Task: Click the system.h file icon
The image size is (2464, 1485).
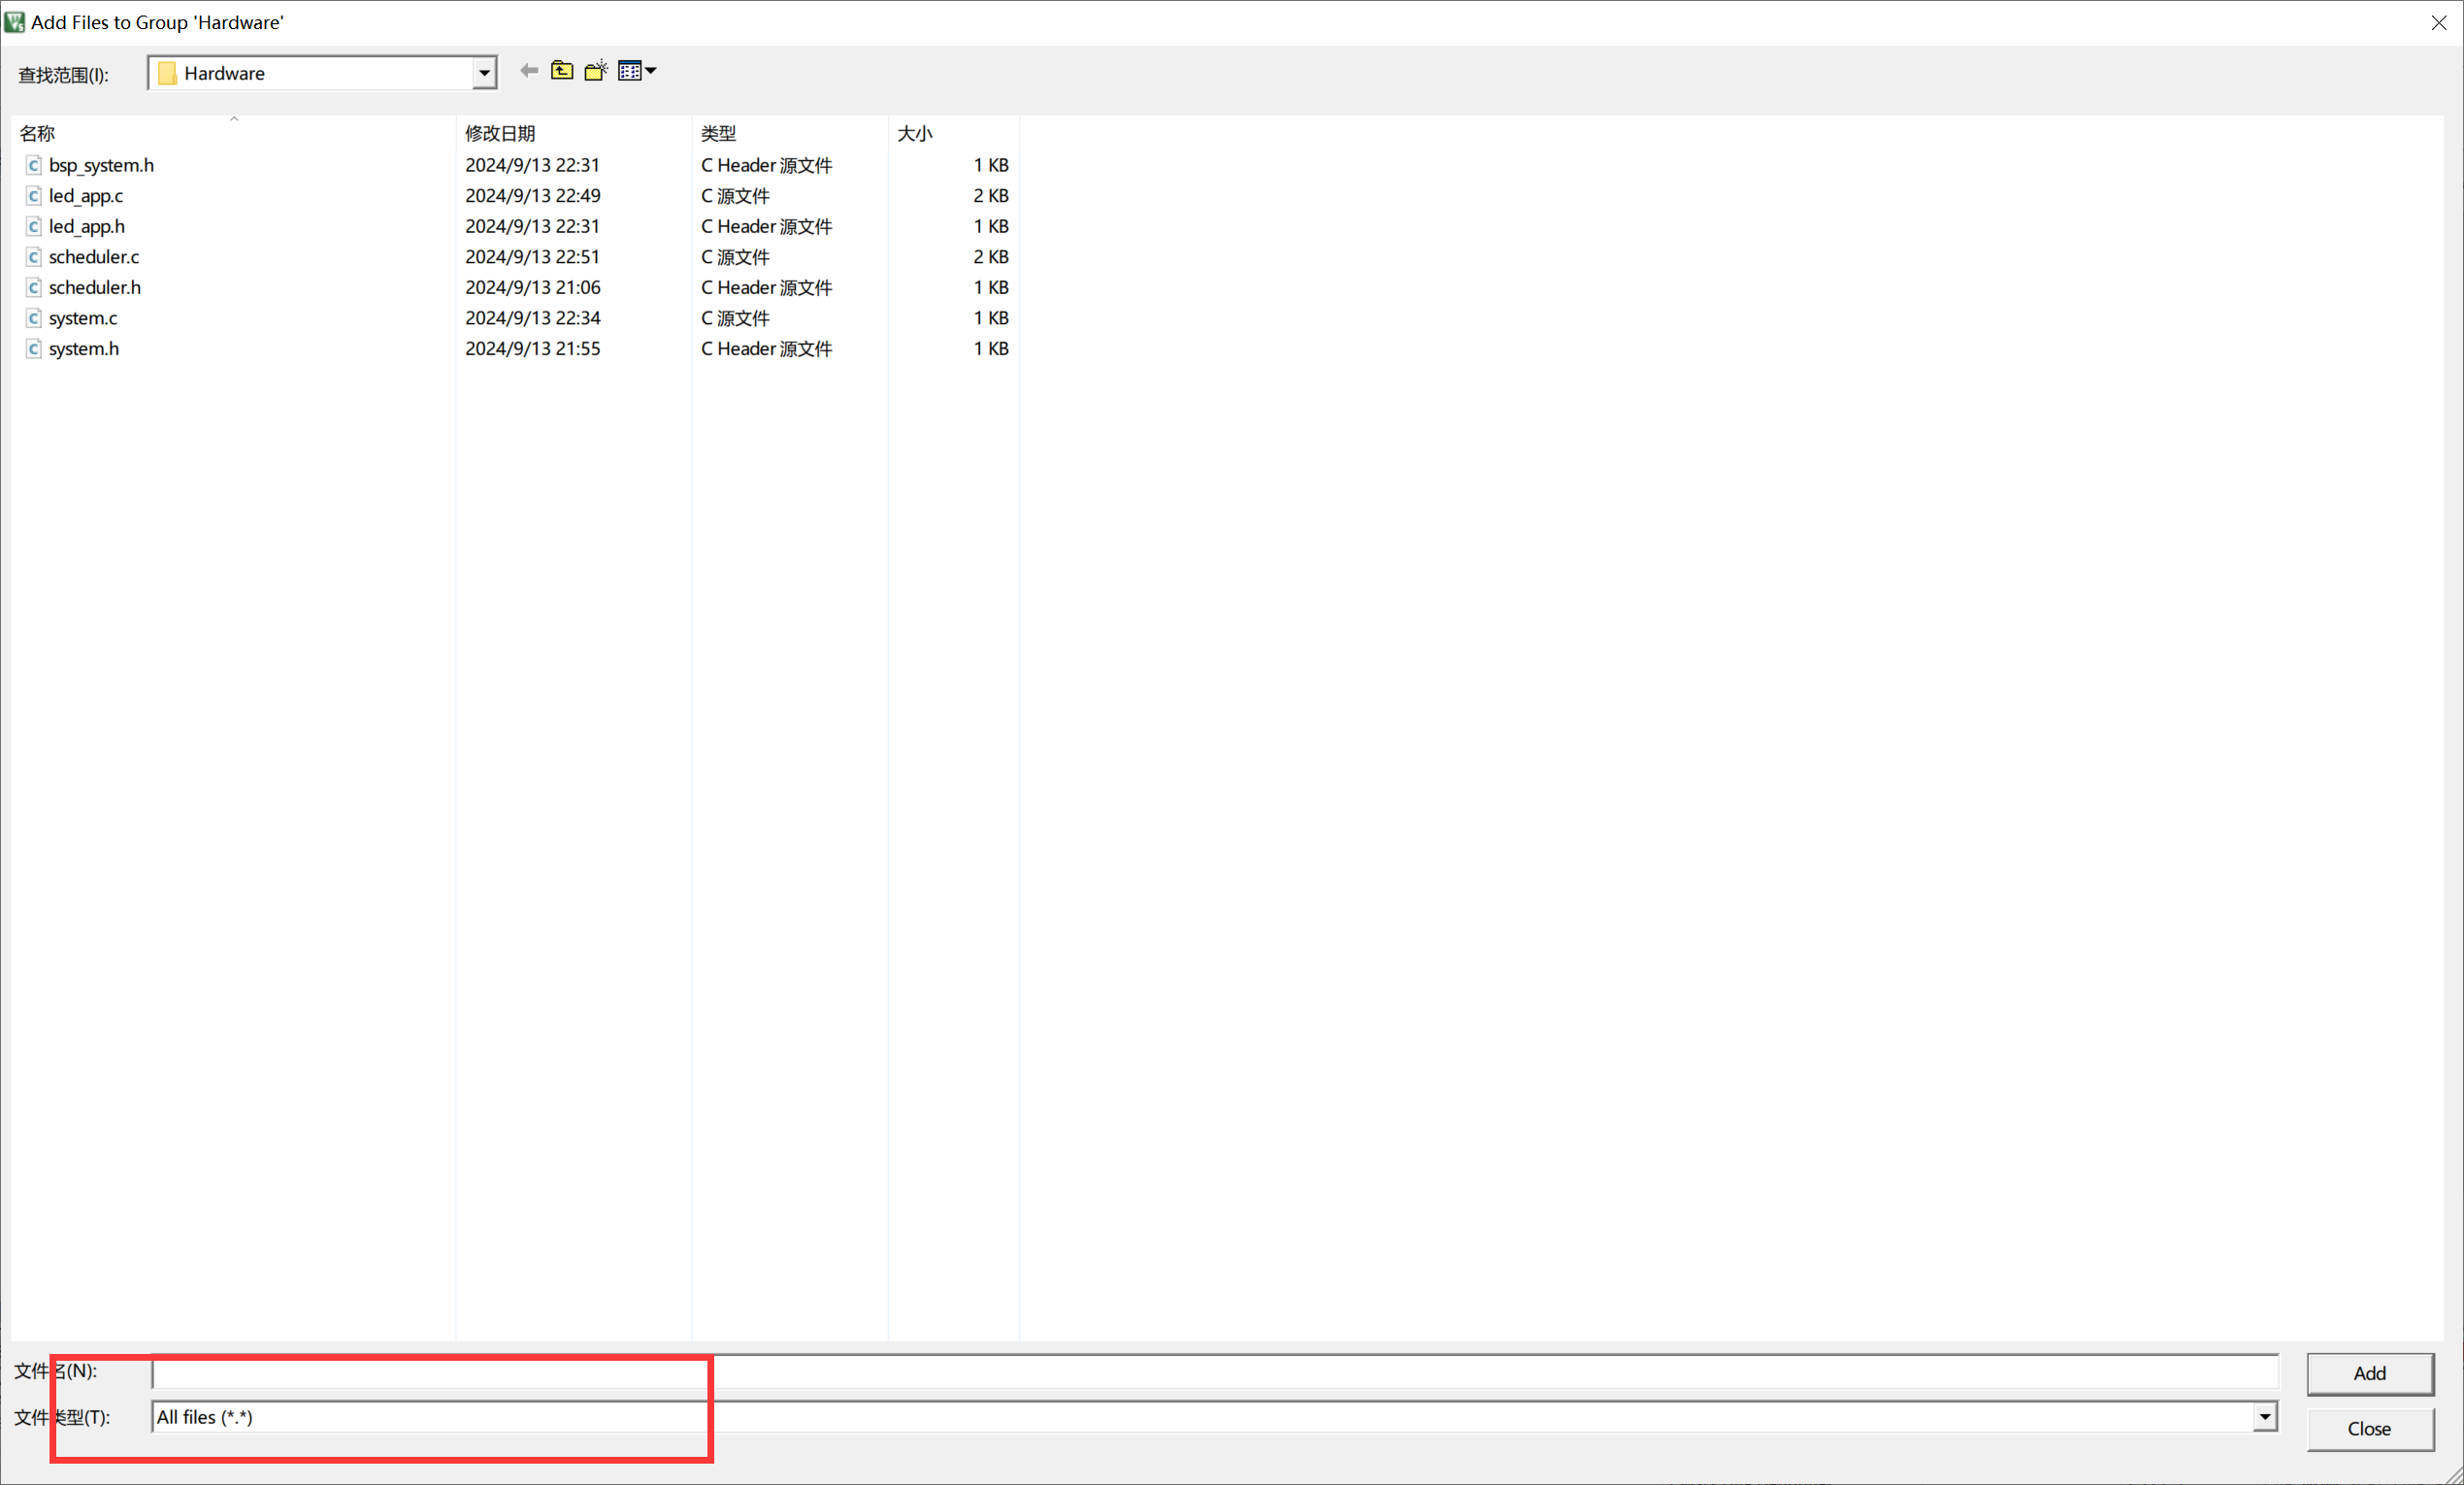Action: coord(33,349)
